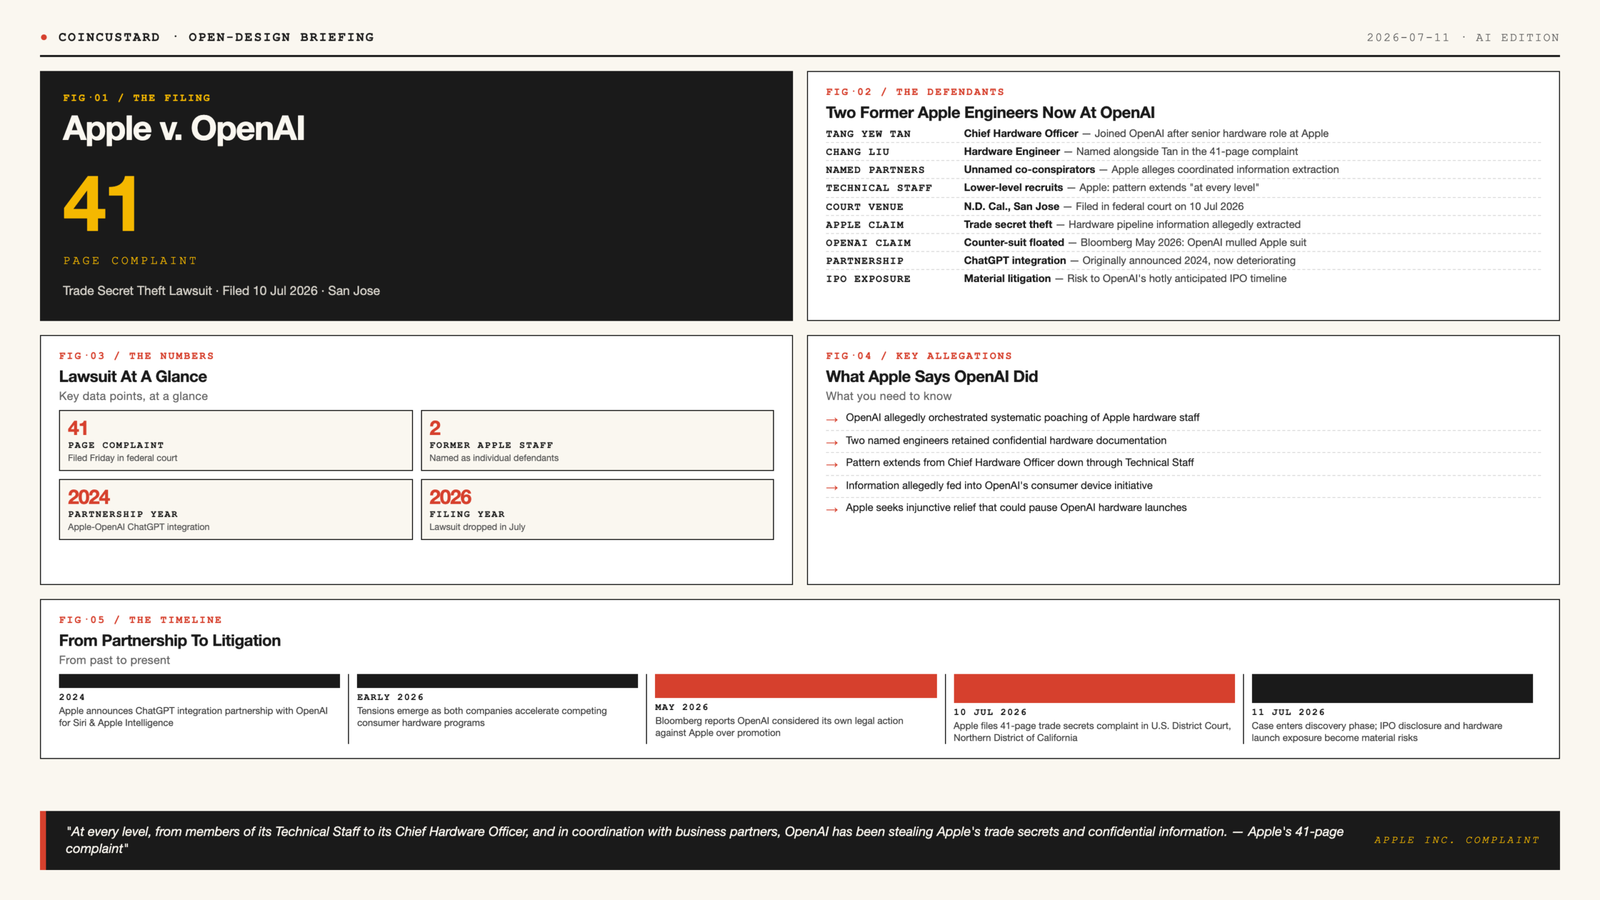Select the APPLE CLAIM row
1600x900 pixels.
coord(1183,224)
